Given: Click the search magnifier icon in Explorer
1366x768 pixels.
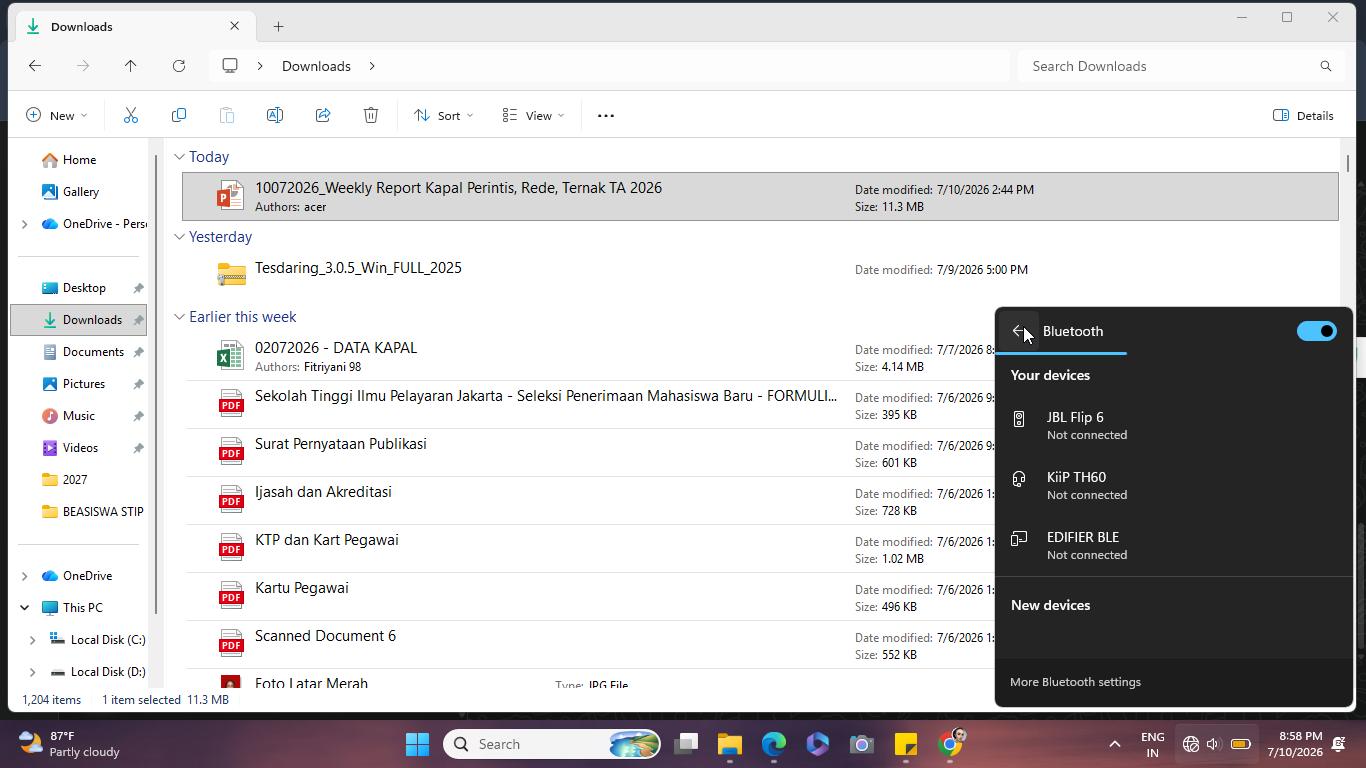Looking at the screenshot, I should pyautogui.click(x=1326, y=66).
